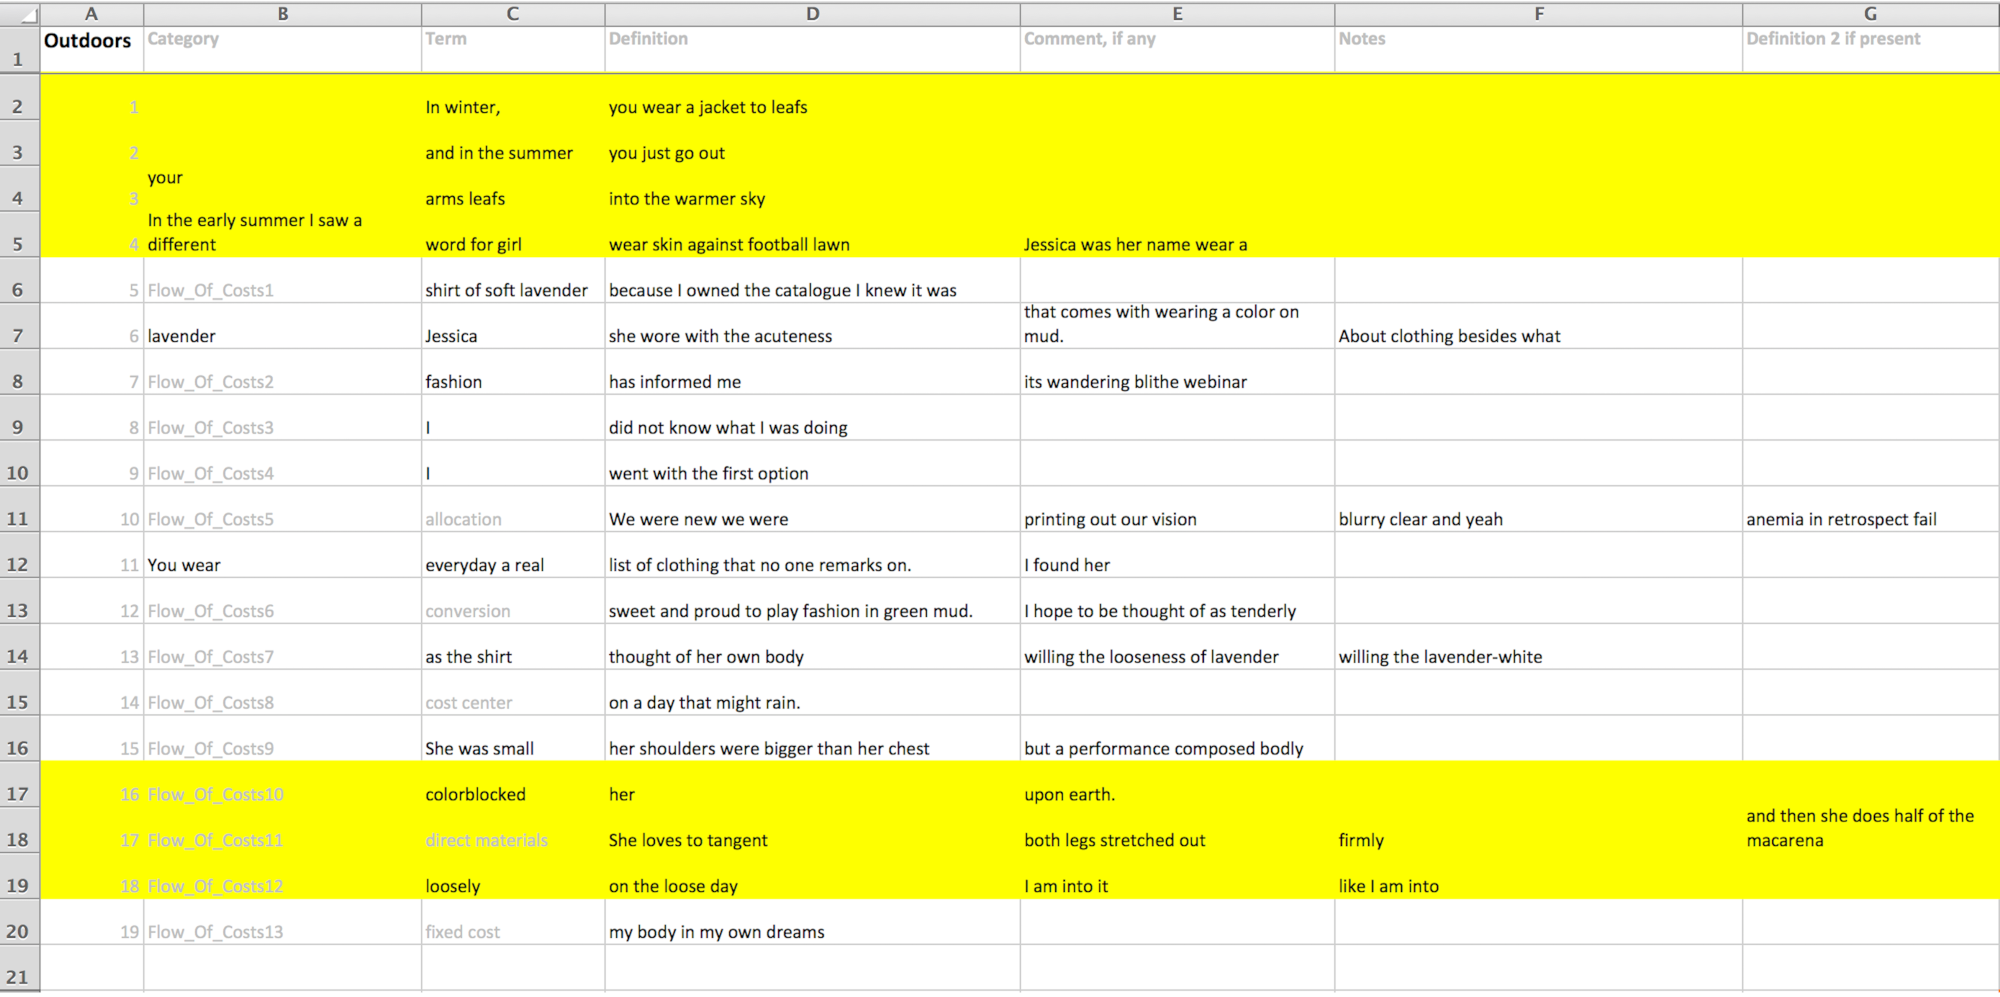Click the 'Term' header cell
Viewport: 2000px width, 997px height.
click(x=513, y=49)
